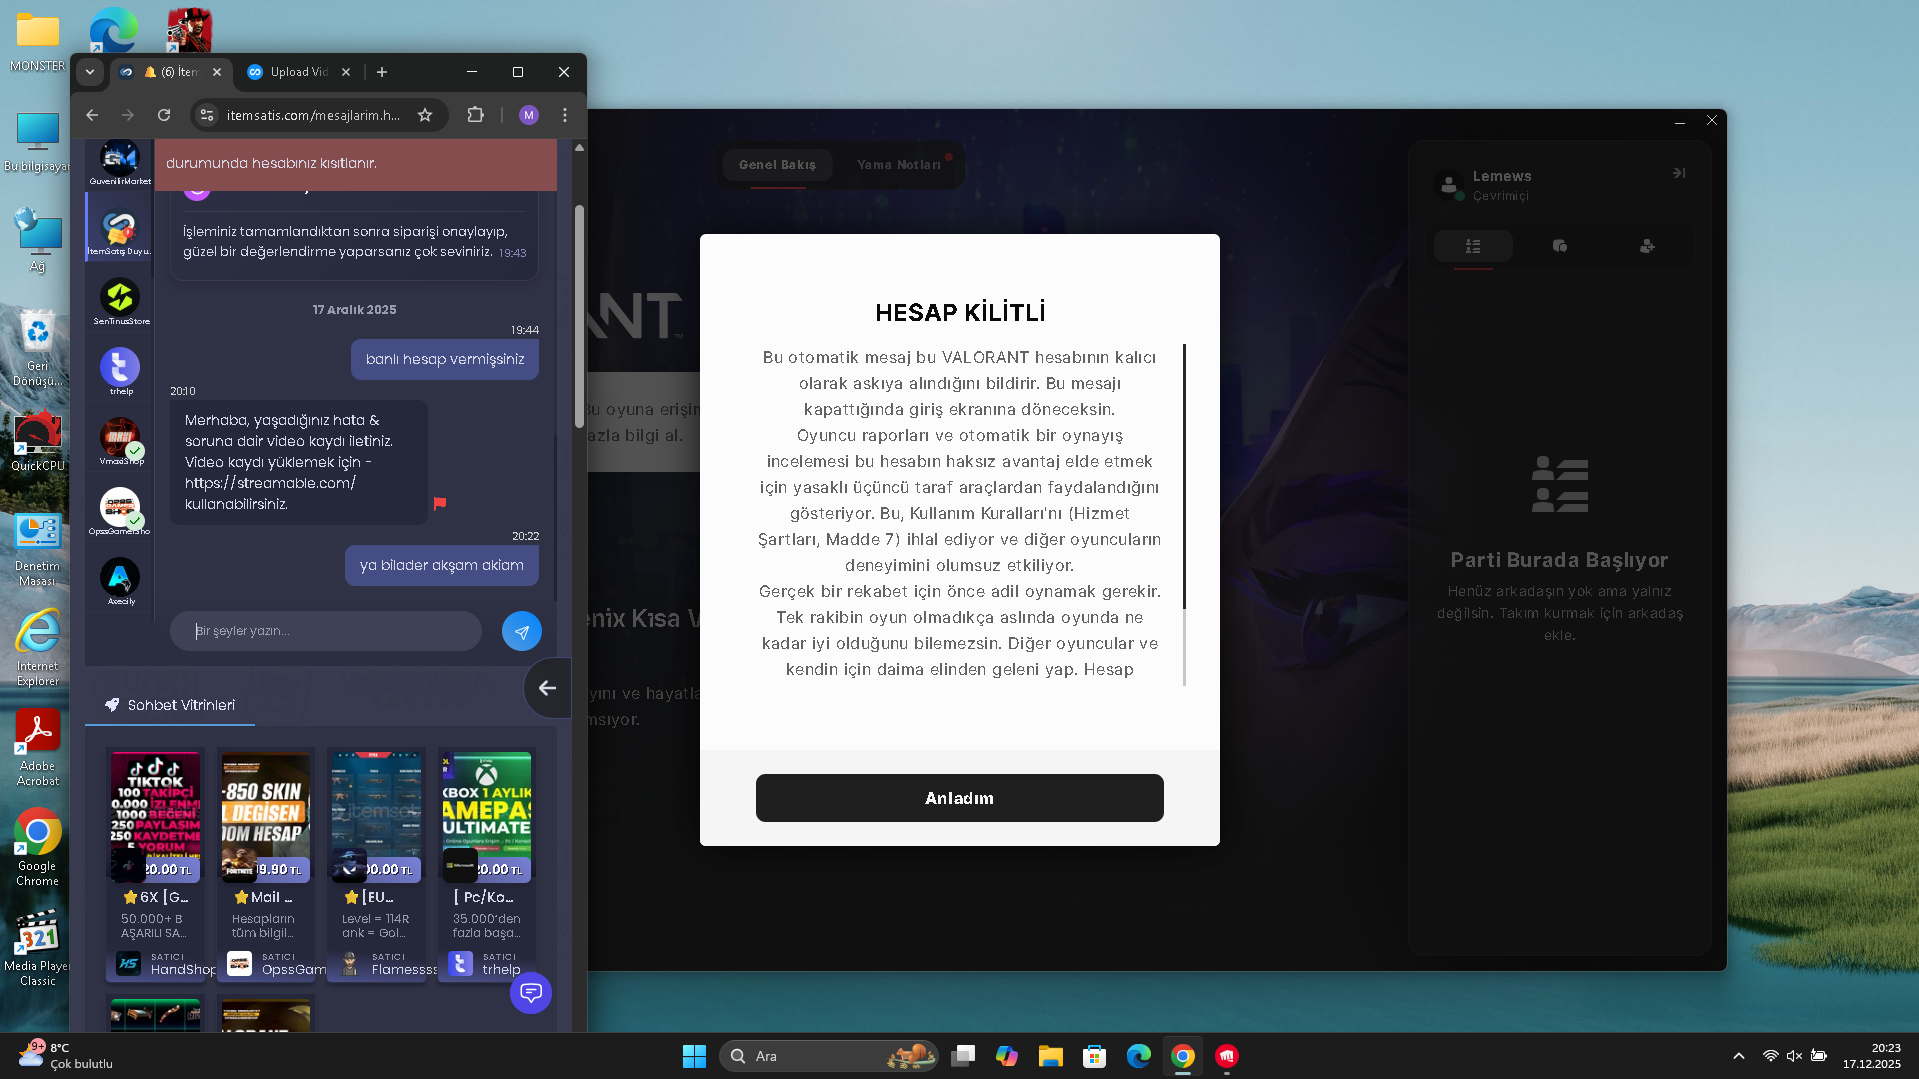Select the MONSTER folder on the desktop
Screen dimensions: 1919x1079
click(37, 42)
